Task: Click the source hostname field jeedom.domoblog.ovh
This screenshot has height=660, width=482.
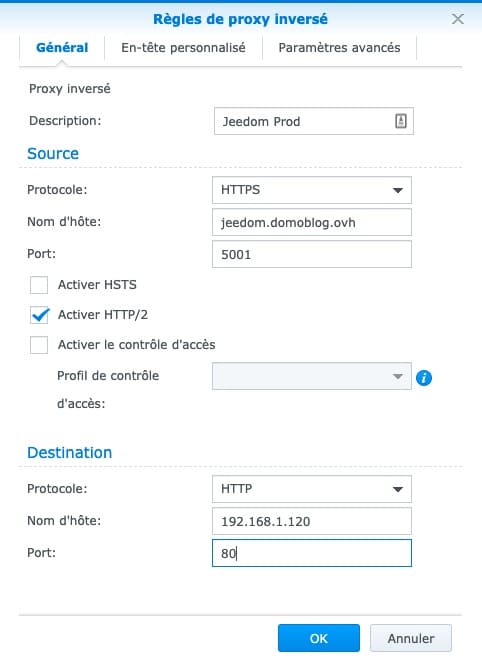Action: pos(312,222)
